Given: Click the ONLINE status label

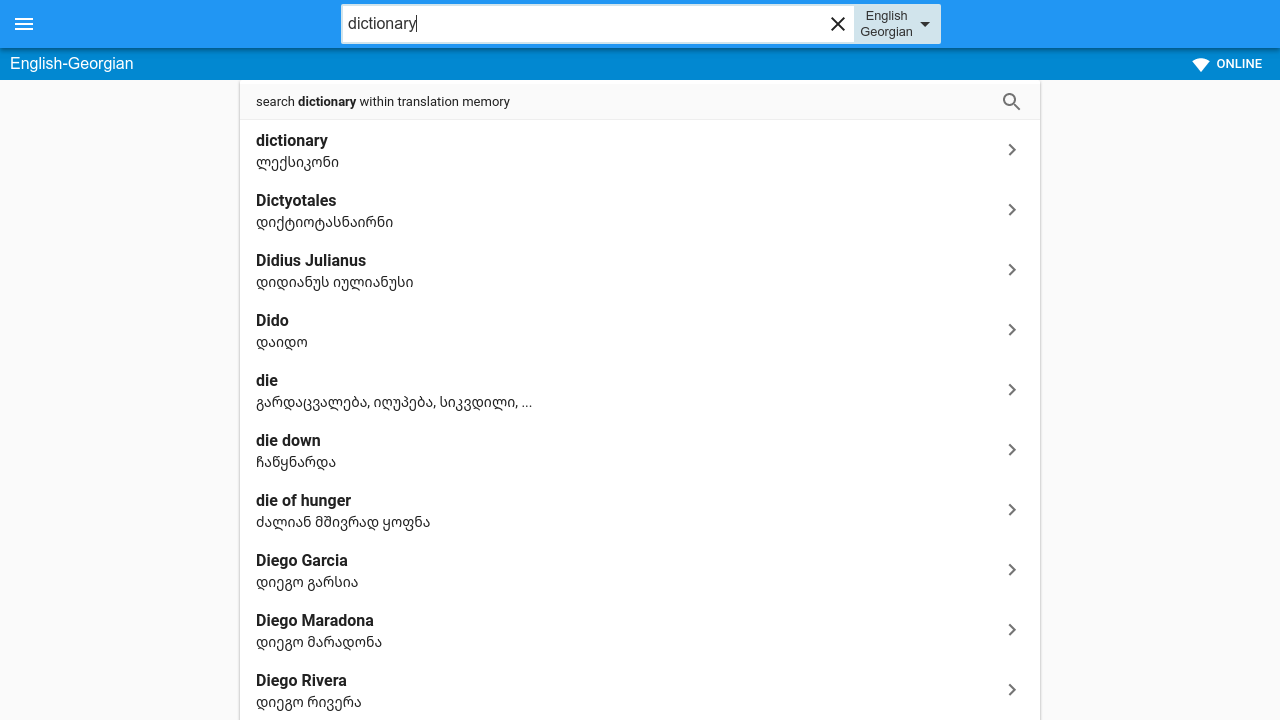Looking at the screenshot, I should (x=1239, y=64).
